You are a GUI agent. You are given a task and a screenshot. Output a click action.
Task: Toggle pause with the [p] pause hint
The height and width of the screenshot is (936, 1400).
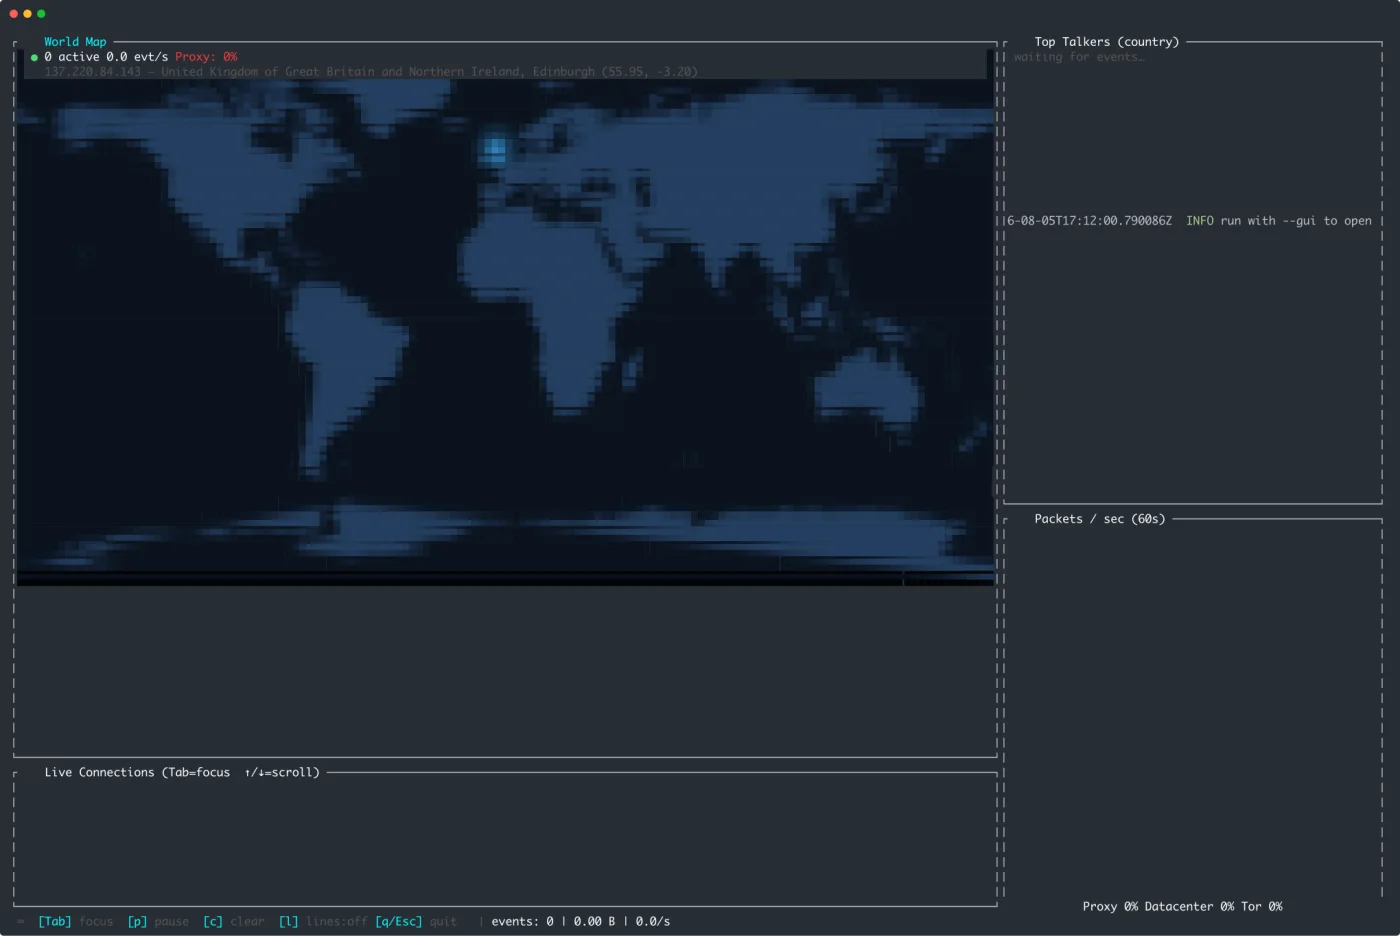click(158, 922)
